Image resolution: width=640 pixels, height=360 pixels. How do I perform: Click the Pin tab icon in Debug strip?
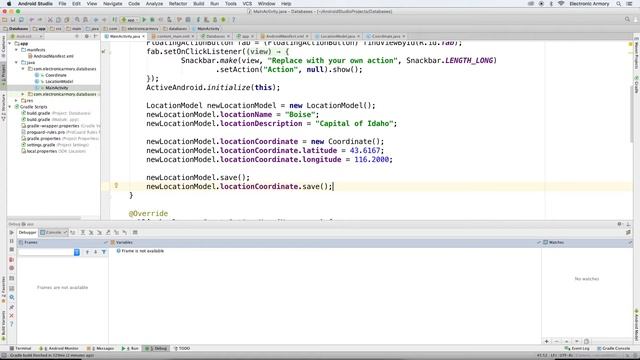pos(11,307)
